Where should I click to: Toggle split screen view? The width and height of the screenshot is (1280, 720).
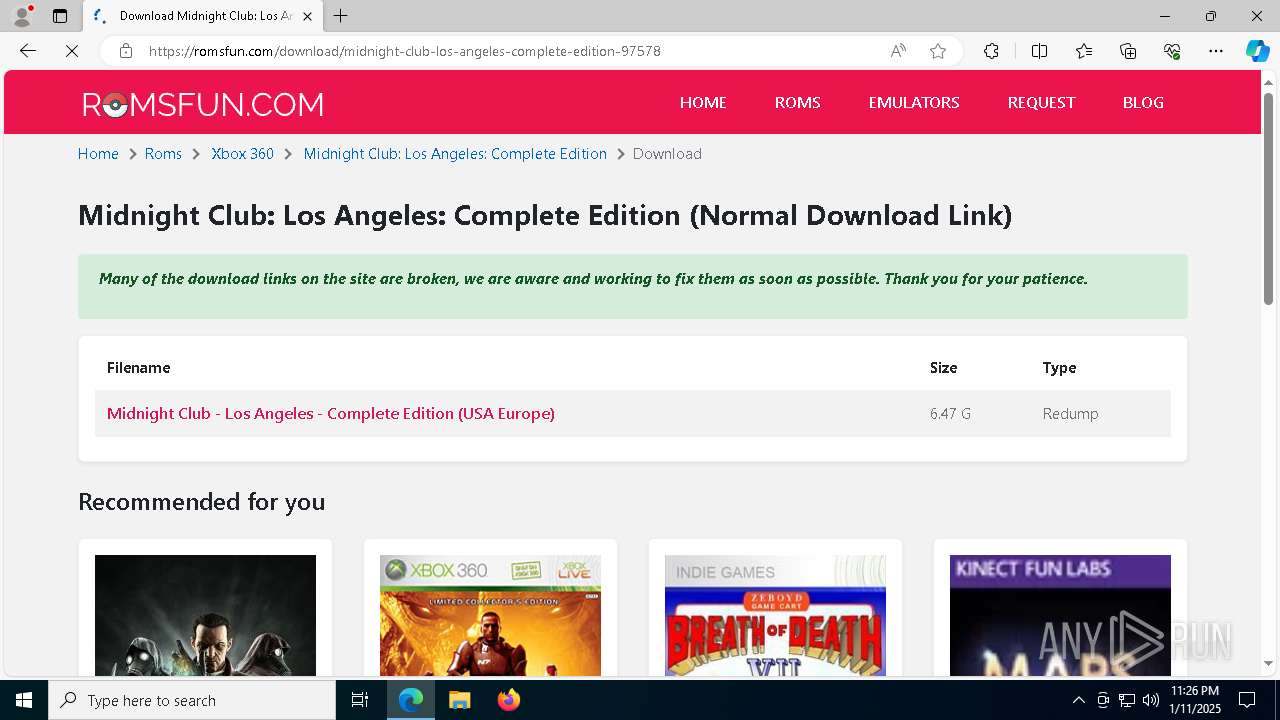1039,51
